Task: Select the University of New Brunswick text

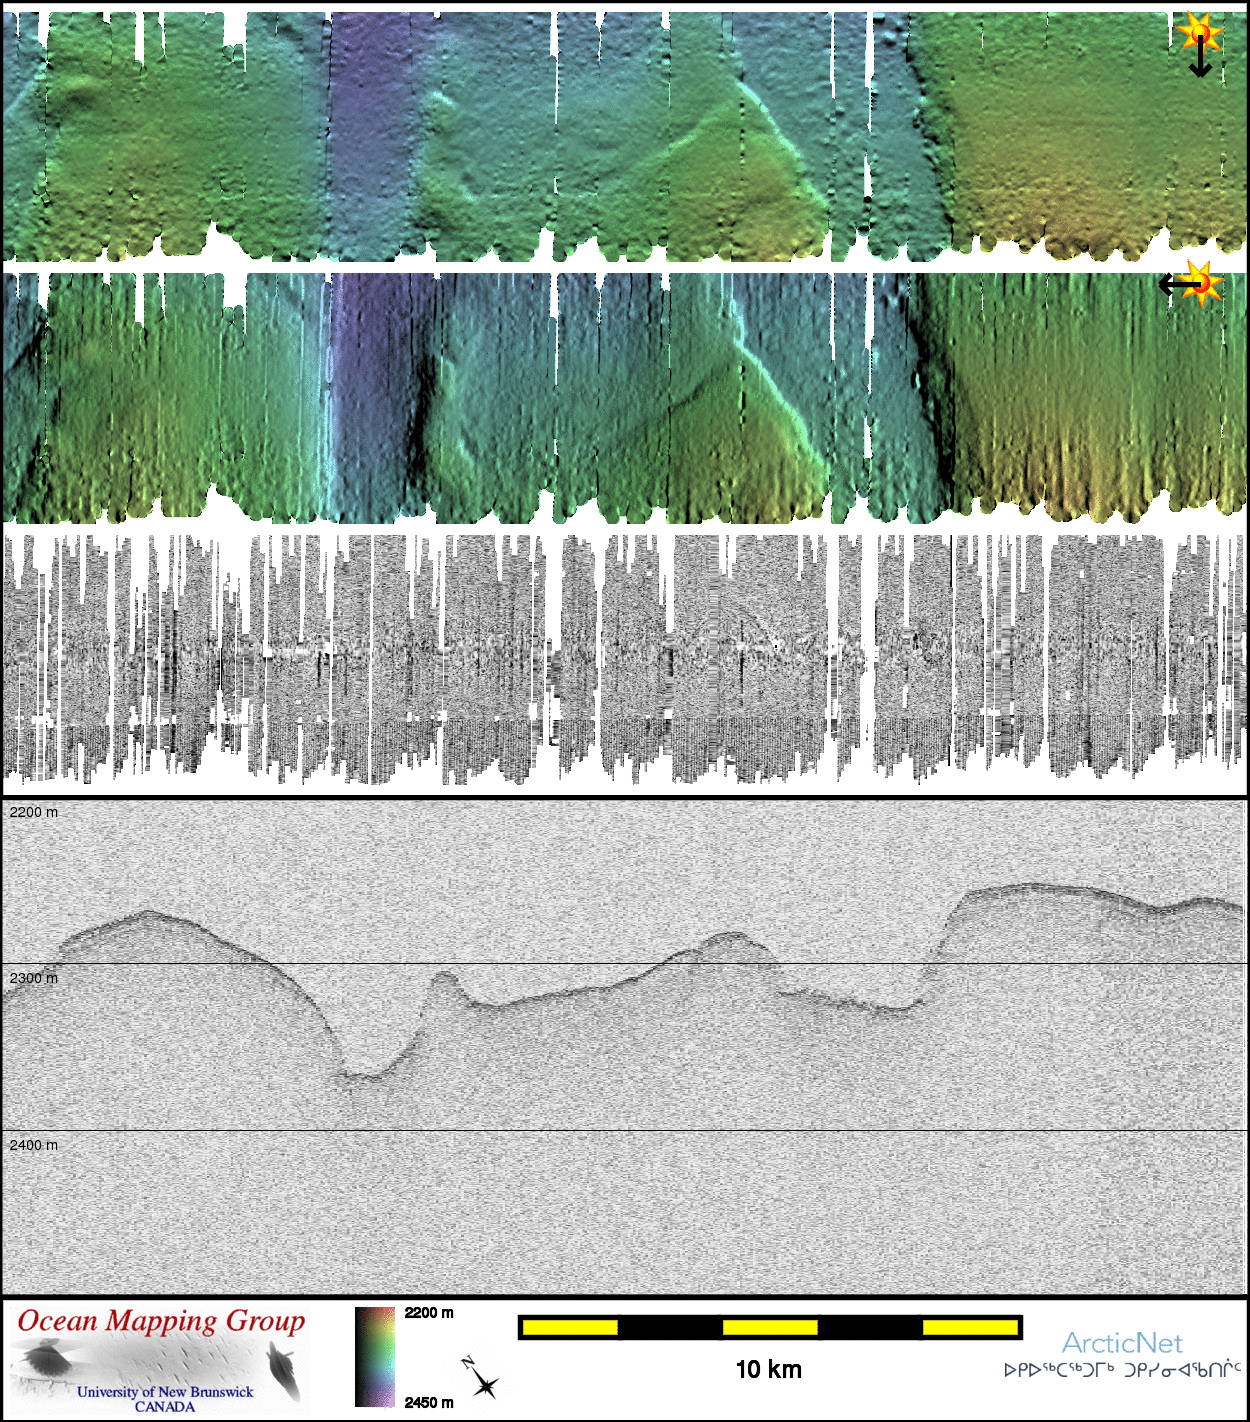Action: (x=165, y=1391)
